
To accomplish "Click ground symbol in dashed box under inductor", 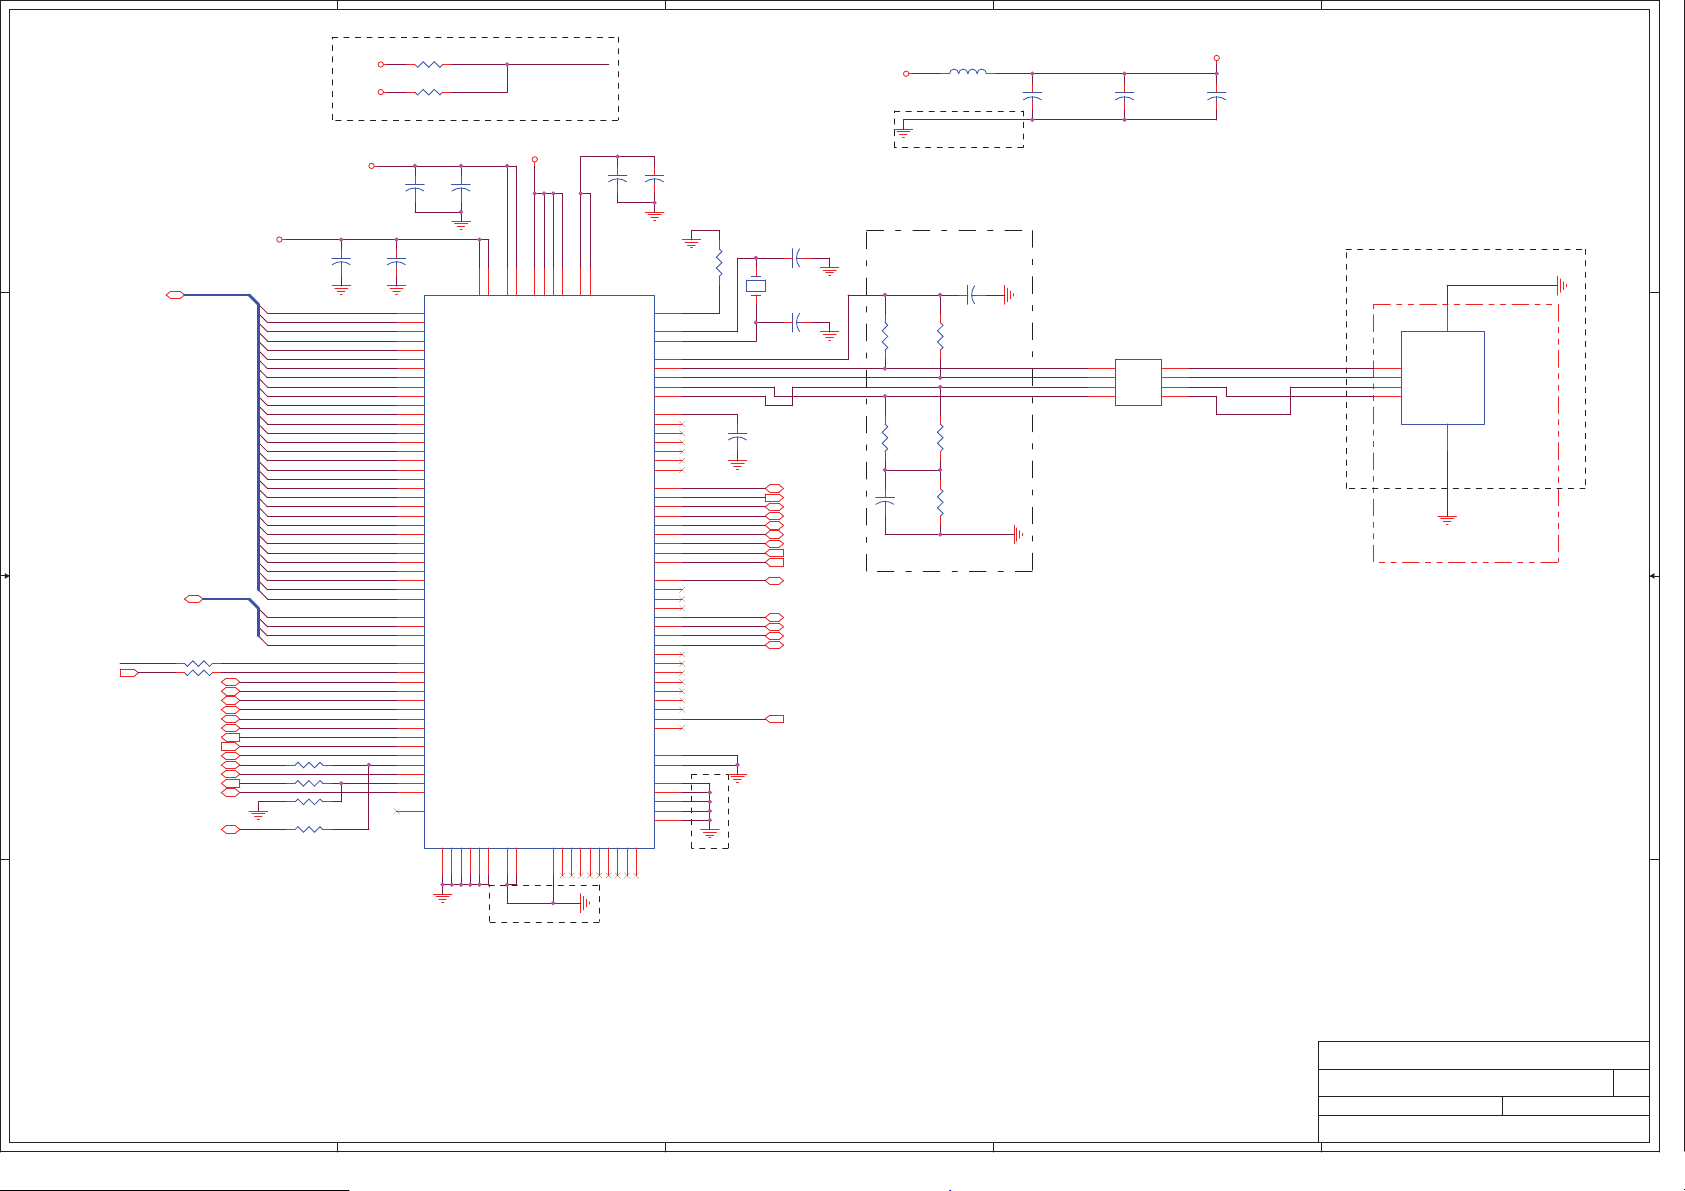I will coord(904,131).
